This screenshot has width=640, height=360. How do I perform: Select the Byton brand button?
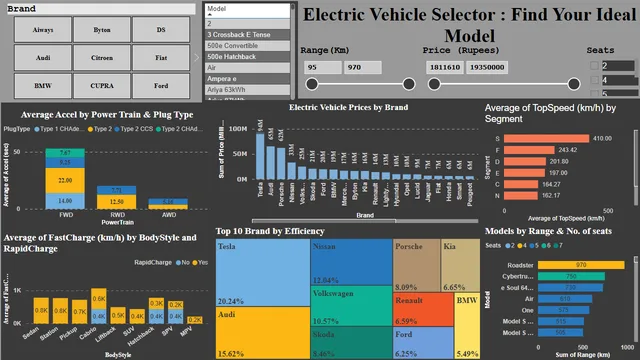(102, 30)
